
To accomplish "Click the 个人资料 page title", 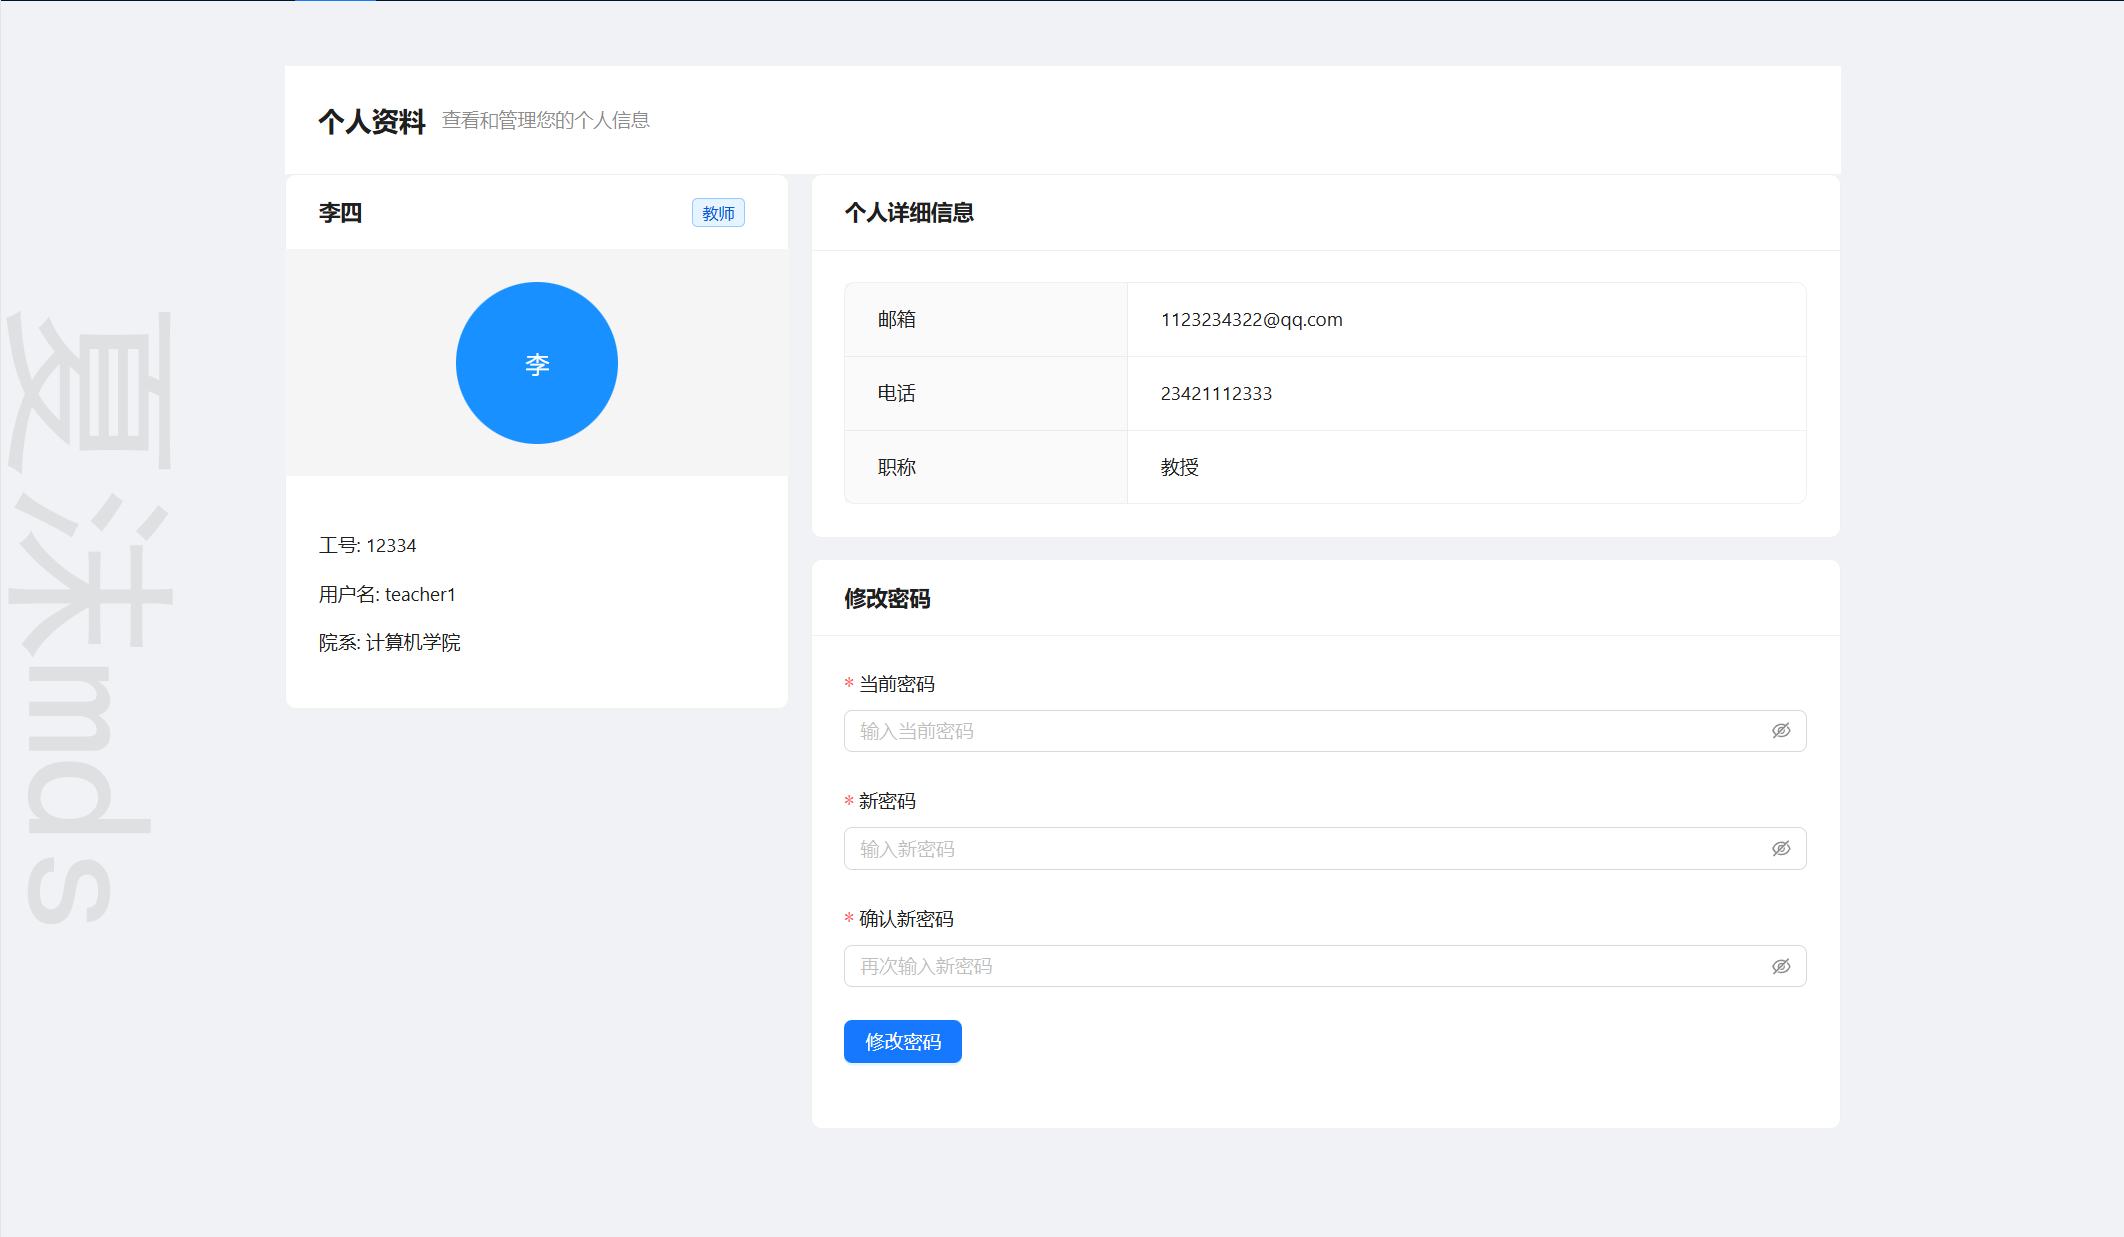I will 372,122.
